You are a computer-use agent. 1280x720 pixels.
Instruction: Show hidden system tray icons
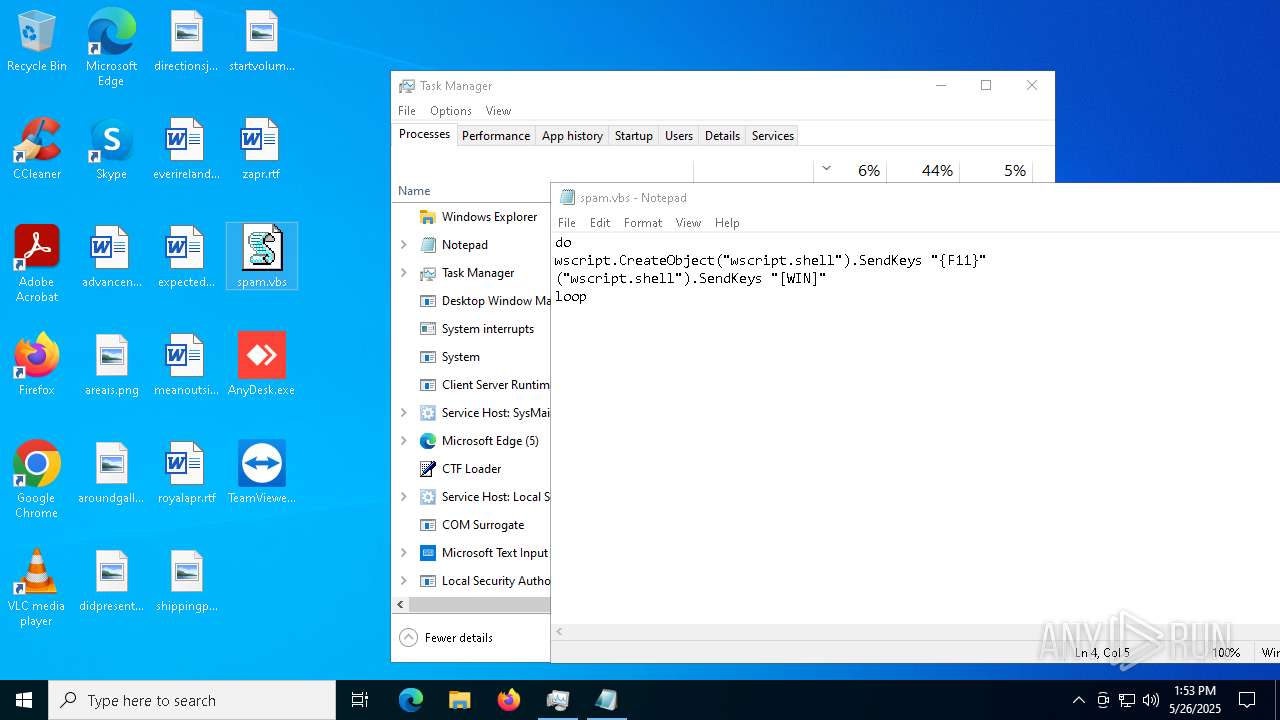click(1078, 700)
